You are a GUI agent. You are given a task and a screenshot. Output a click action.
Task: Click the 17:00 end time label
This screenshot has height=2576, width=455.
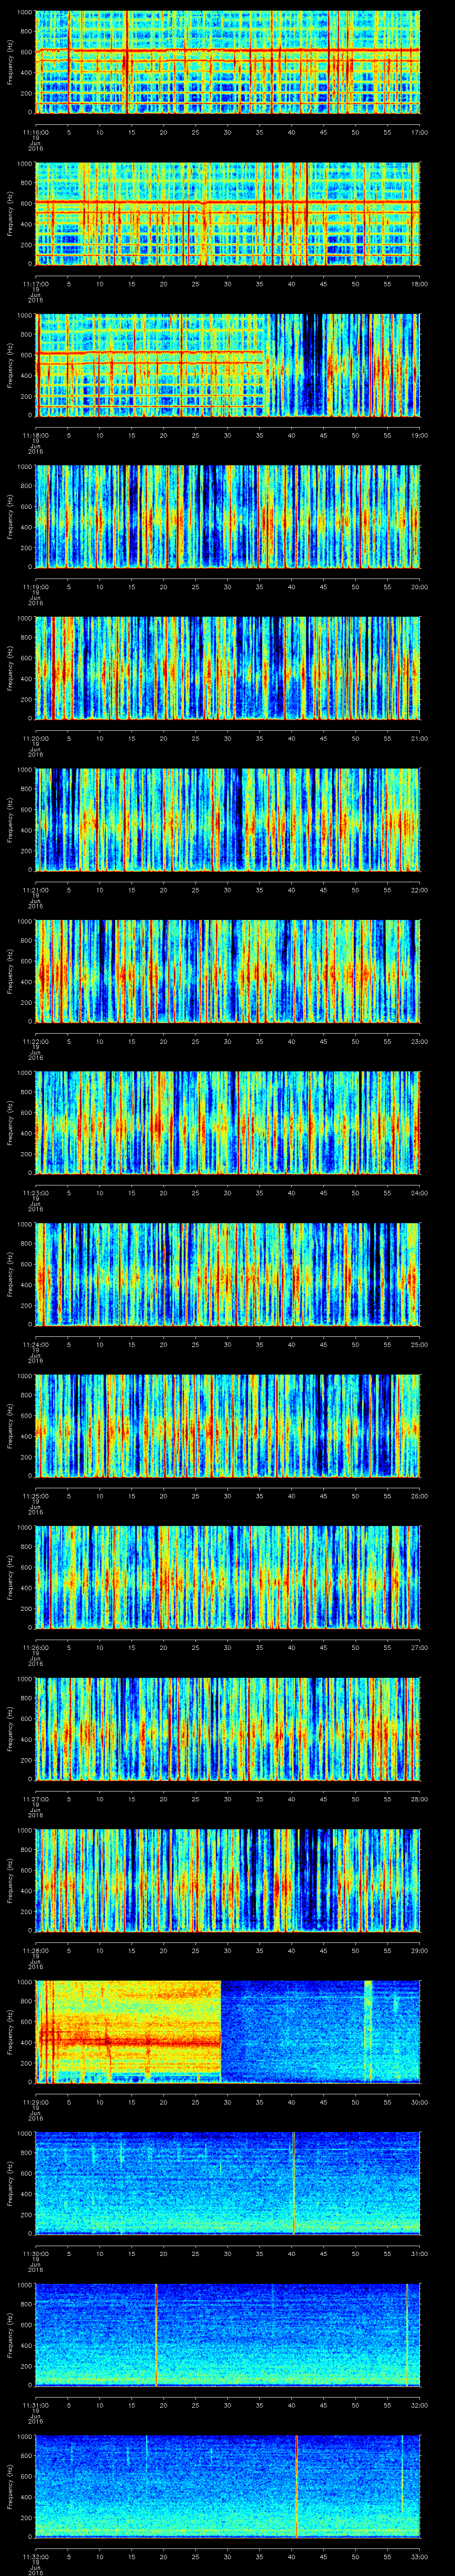[x=419, y=132]
